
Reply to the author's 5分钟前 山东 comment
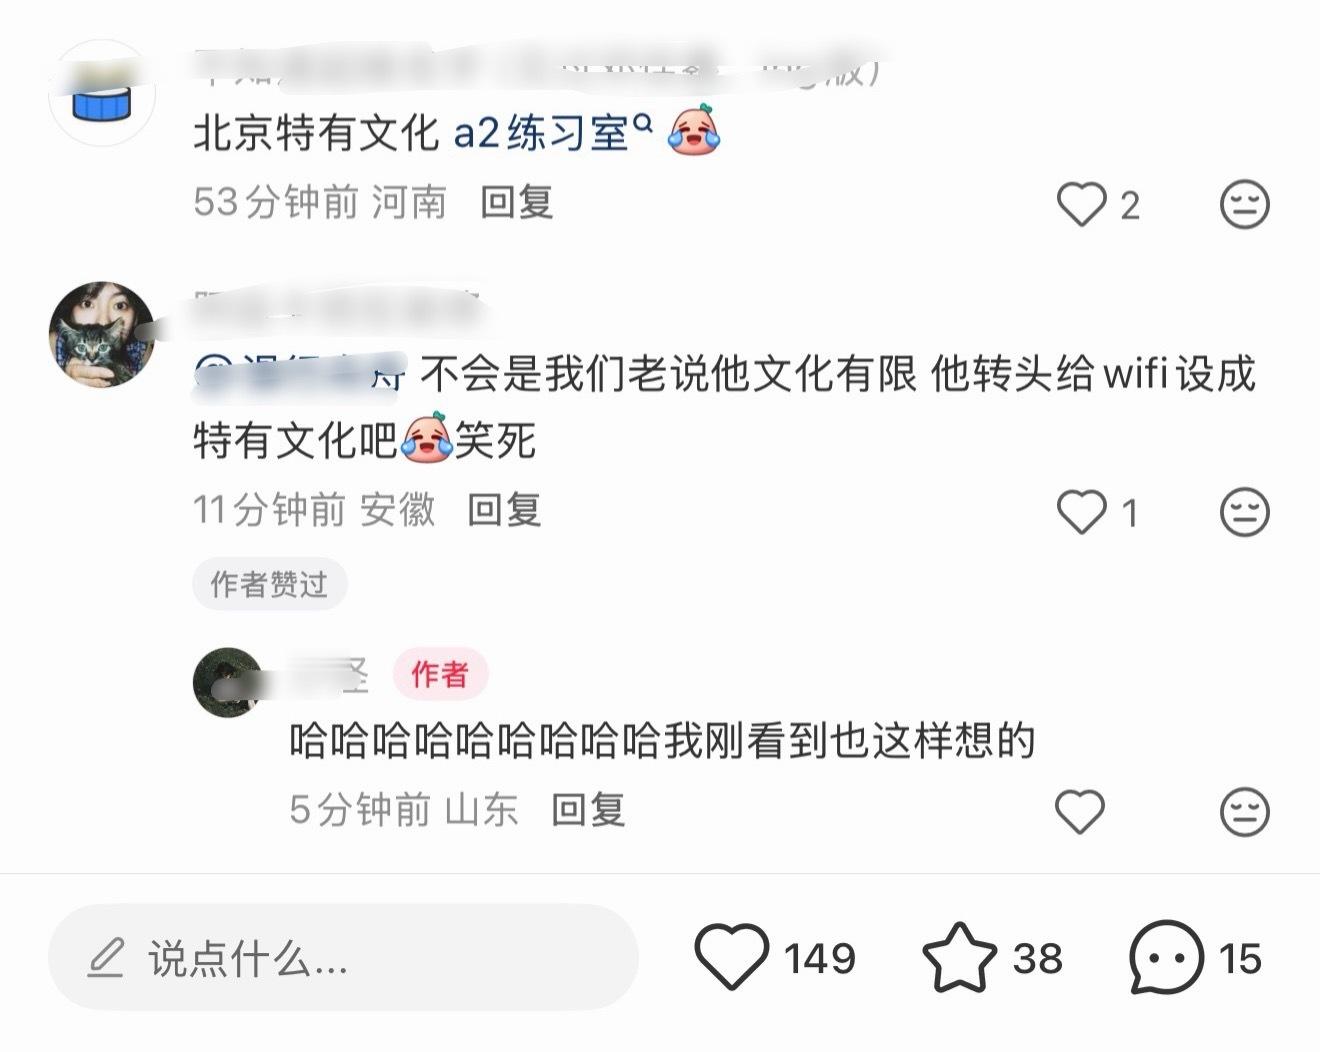coord(589,809)
